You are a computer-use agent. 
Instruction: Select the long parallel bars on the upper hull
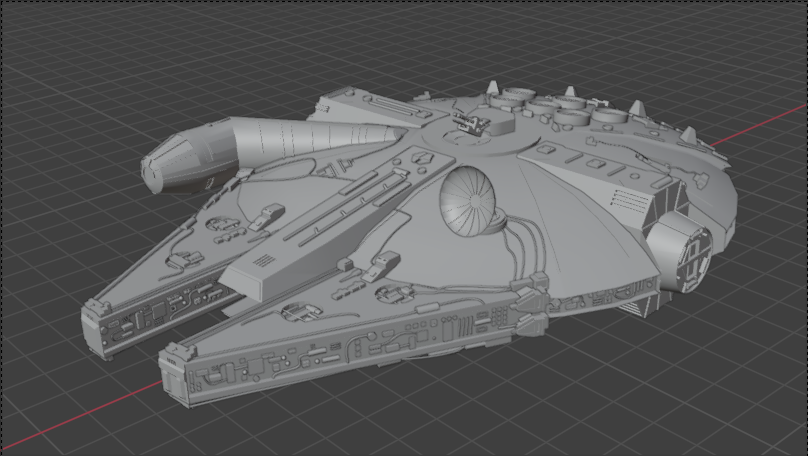pos(345,202)
